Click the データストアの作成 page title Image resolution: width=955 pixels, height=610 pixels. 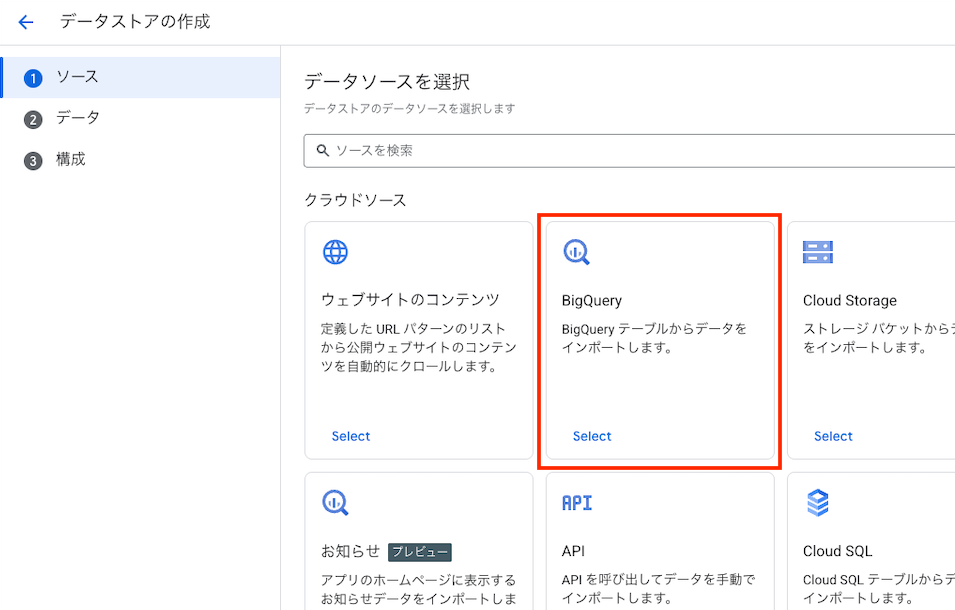click(135, 22)
